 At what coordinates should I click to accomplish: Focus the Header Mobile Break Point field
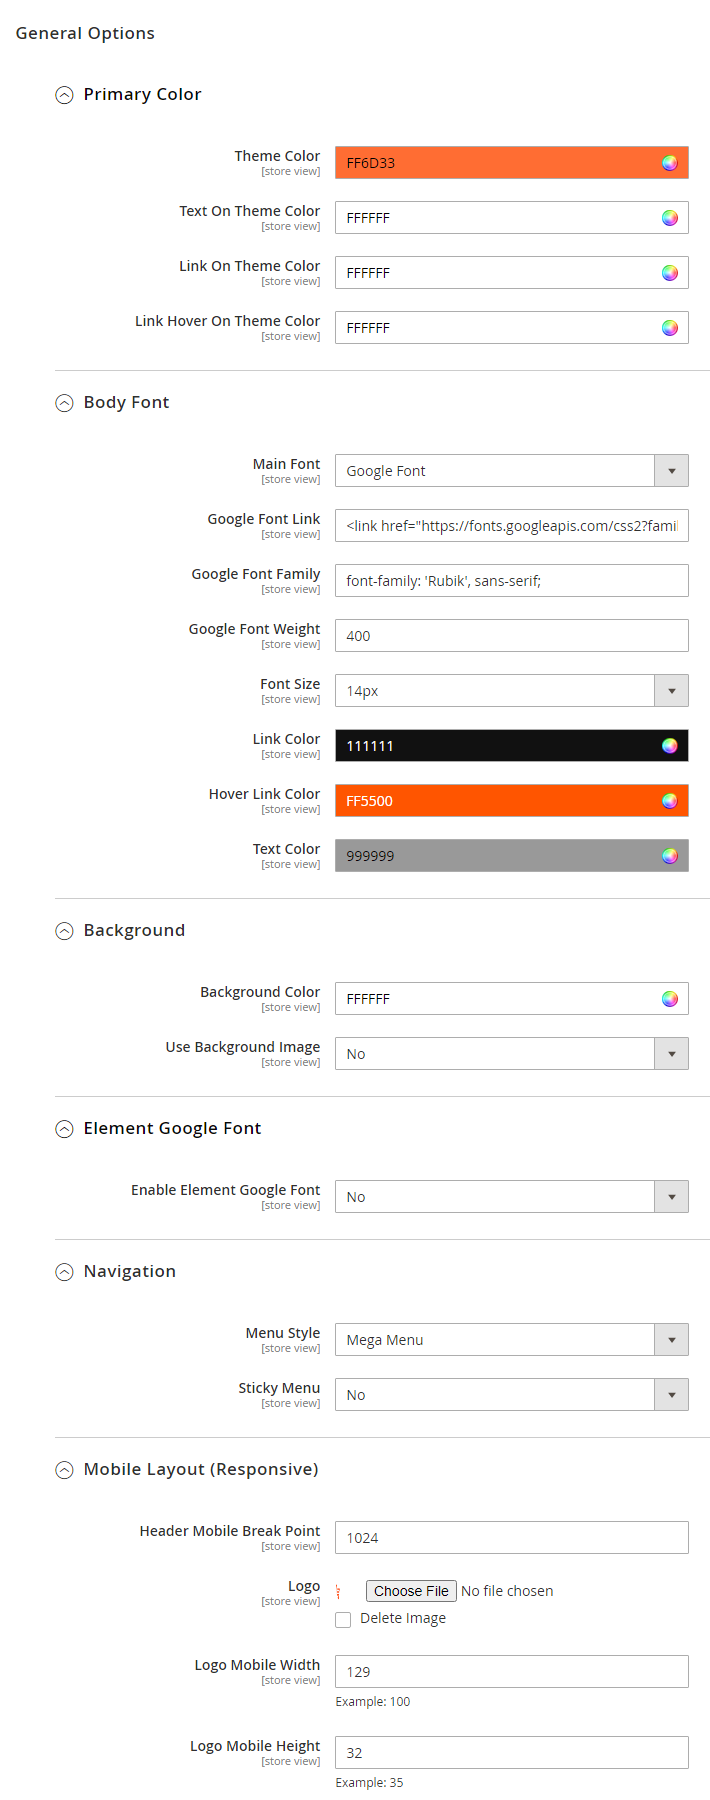[511, 1538]
